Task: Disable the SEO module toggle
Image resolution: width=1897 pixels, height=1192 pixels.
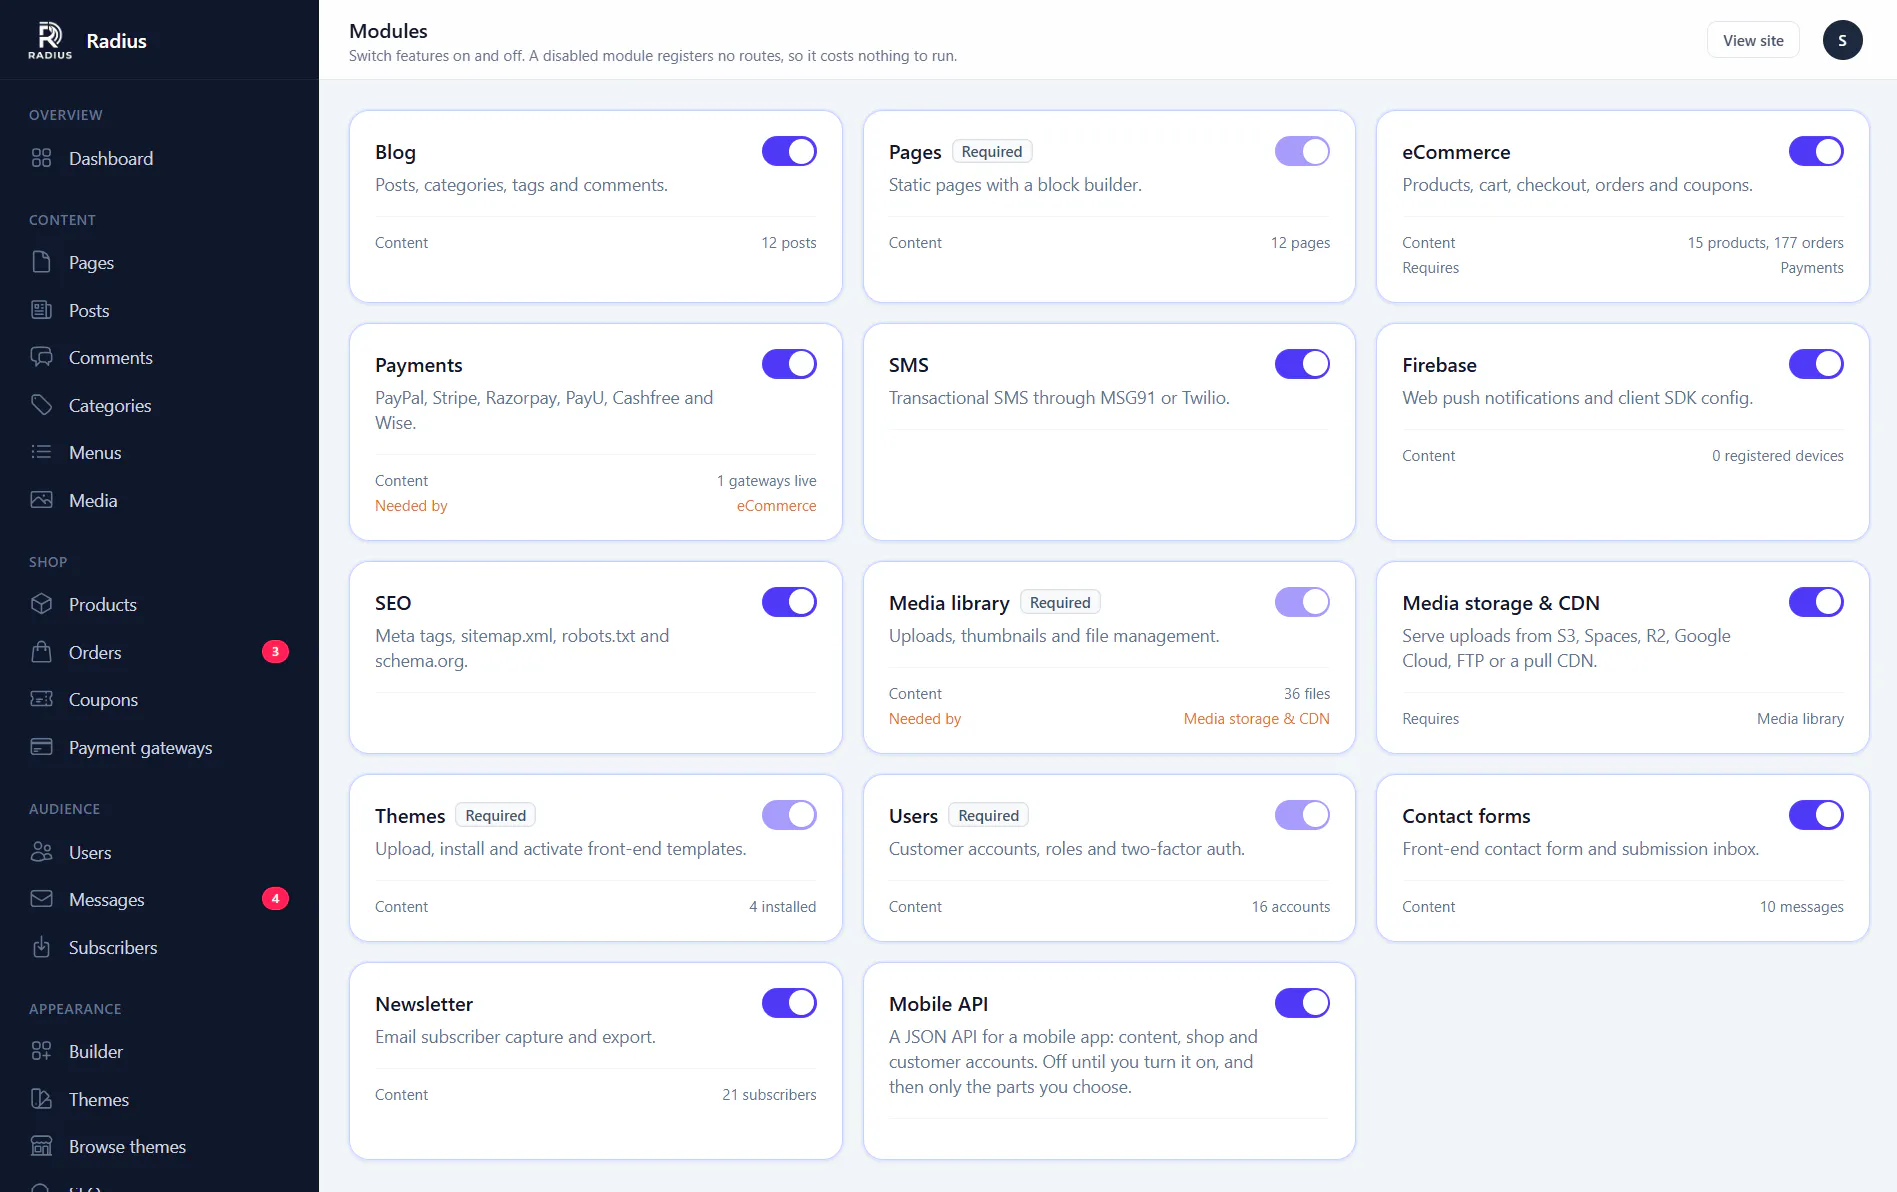Action: pos(789,602)
